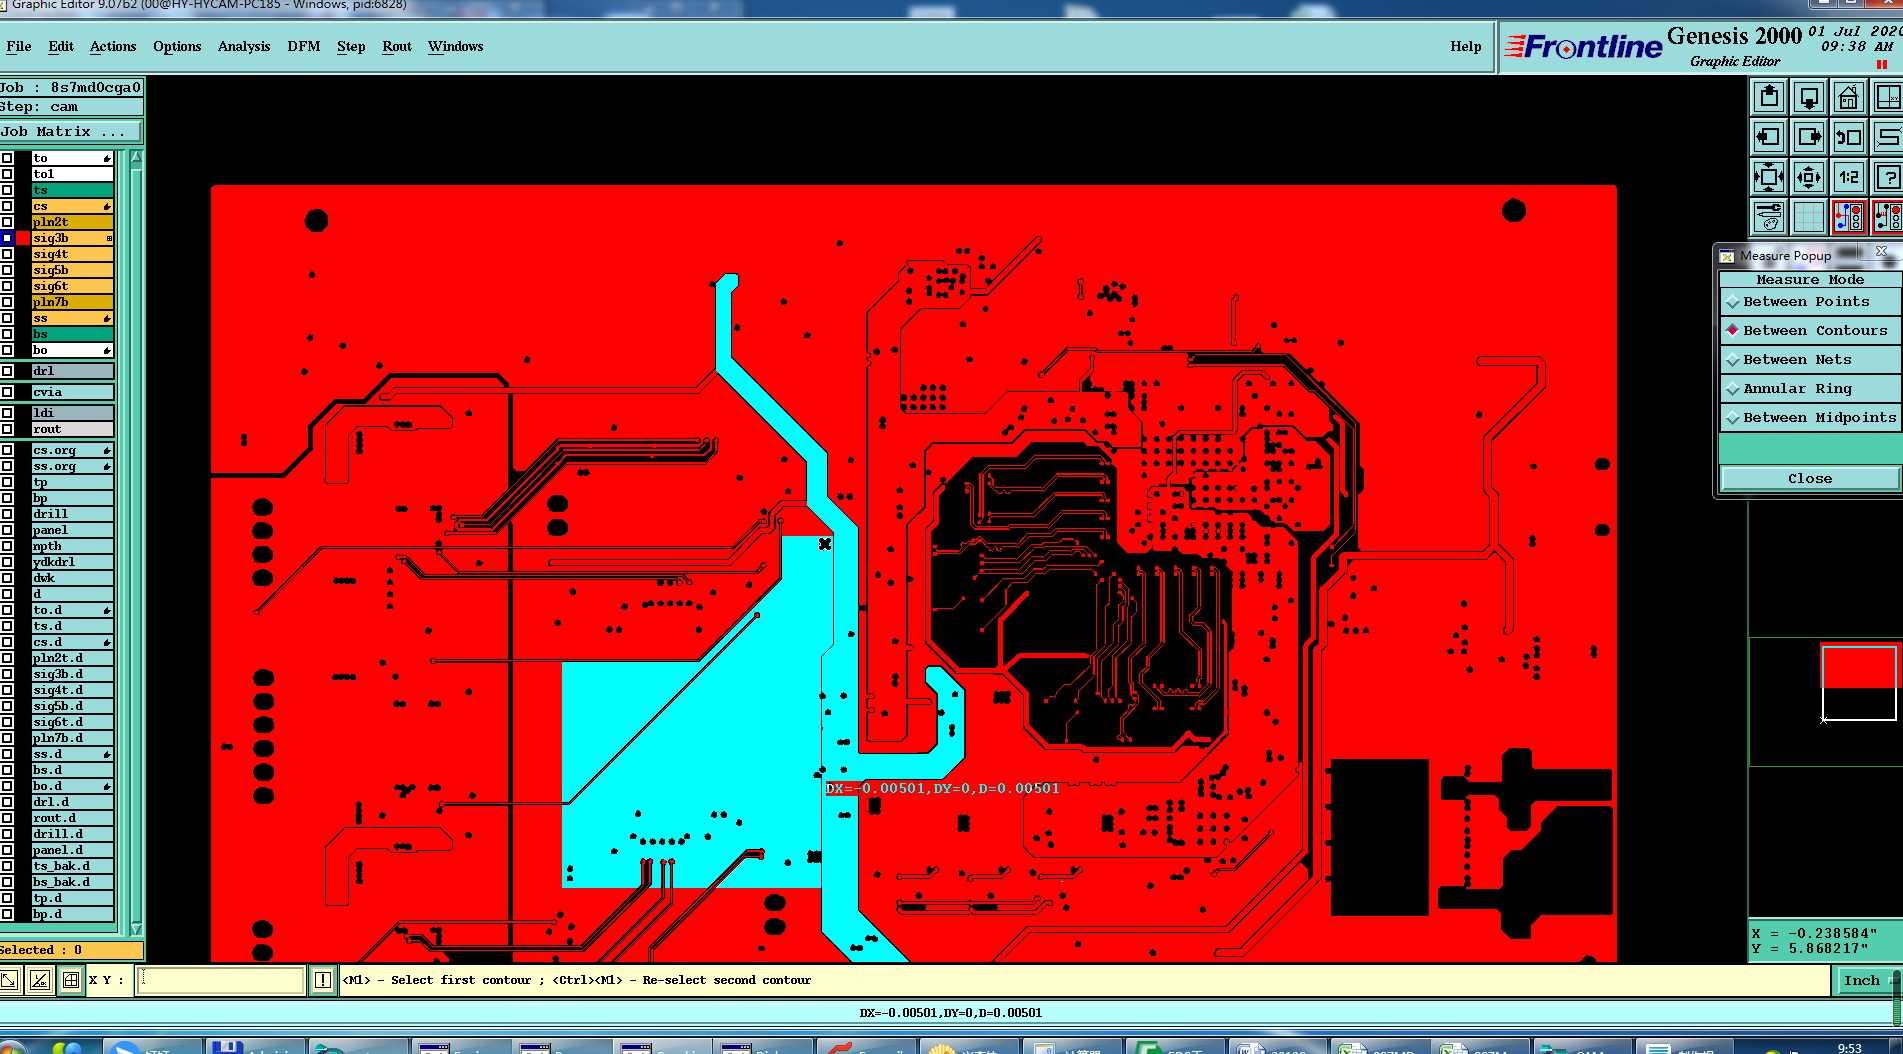Open the Windows menu
Image resolution: width=1903 pixels, height=1054 pixels.
[456, 46]
